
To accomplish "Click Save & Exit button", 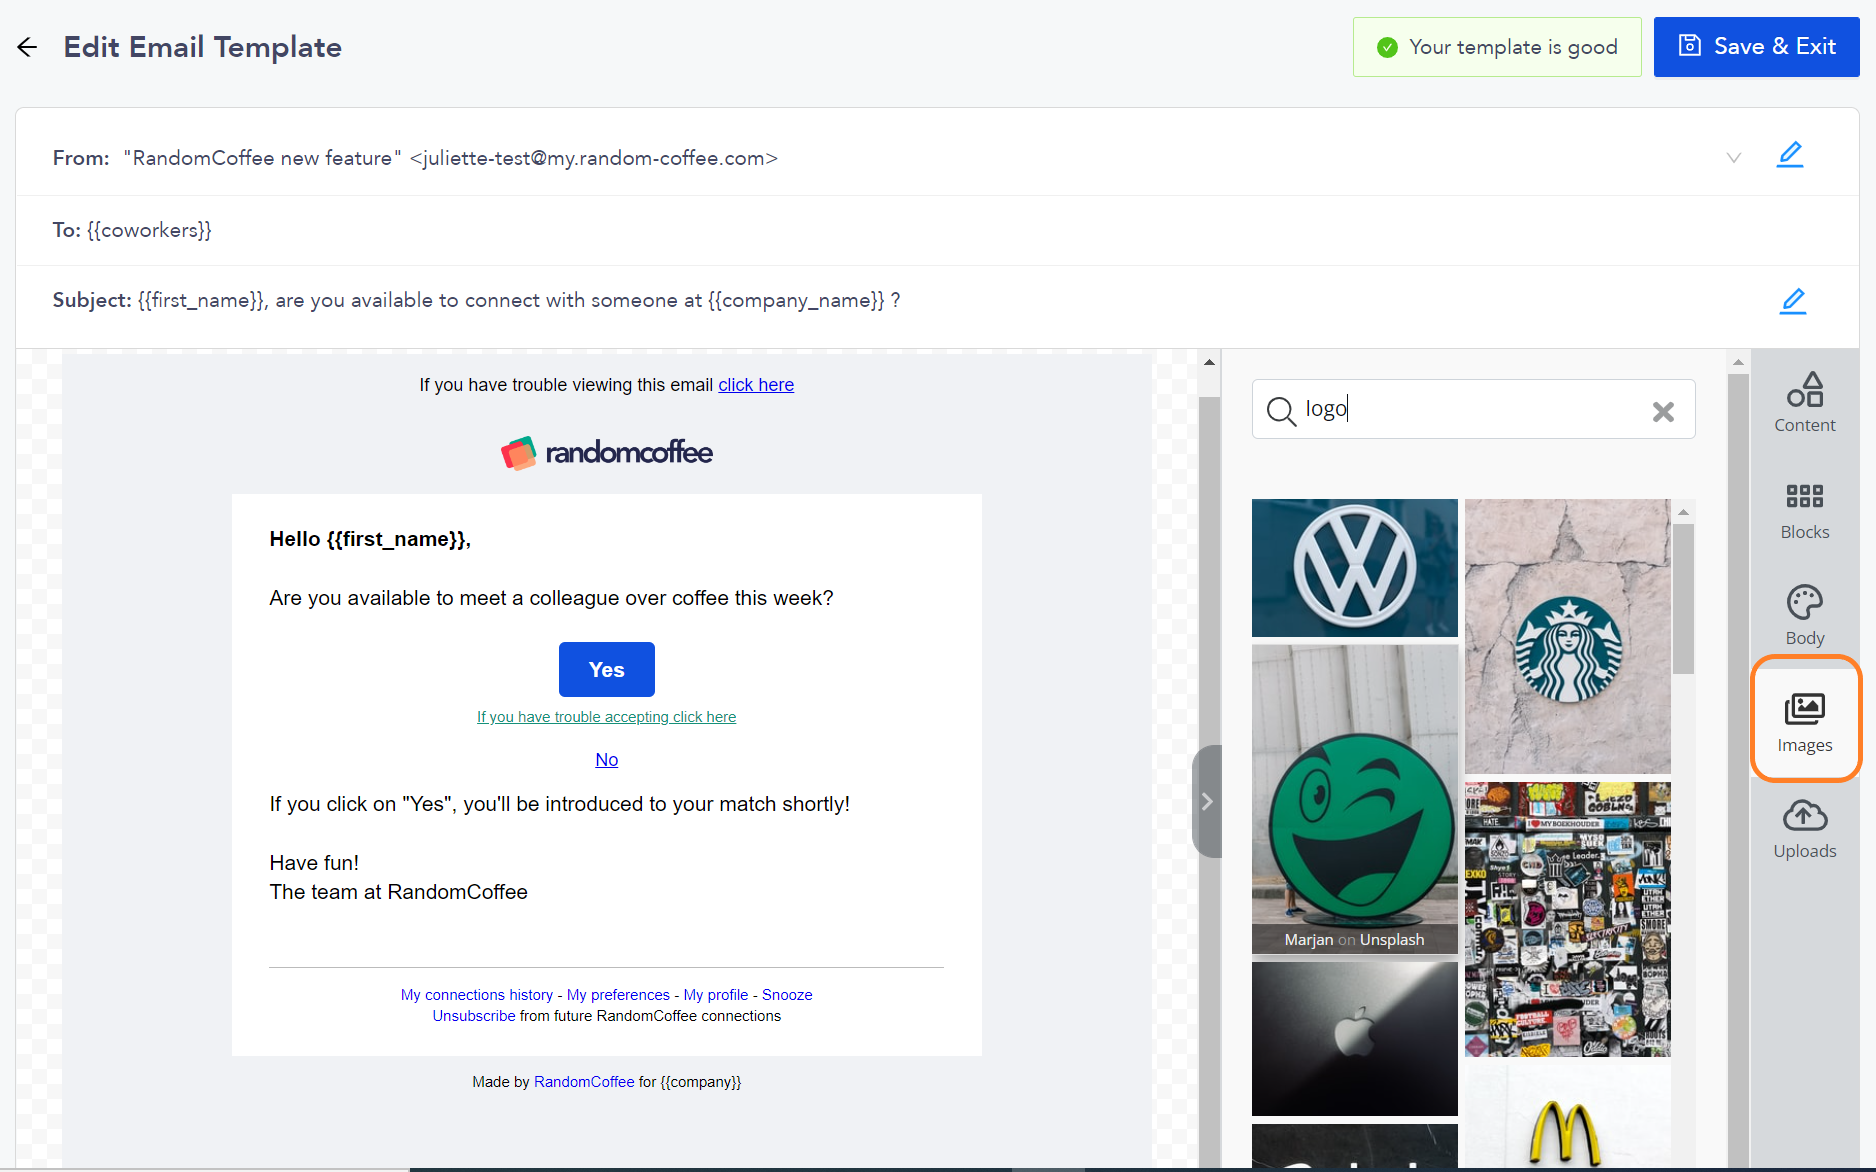I will (1756, 46).
